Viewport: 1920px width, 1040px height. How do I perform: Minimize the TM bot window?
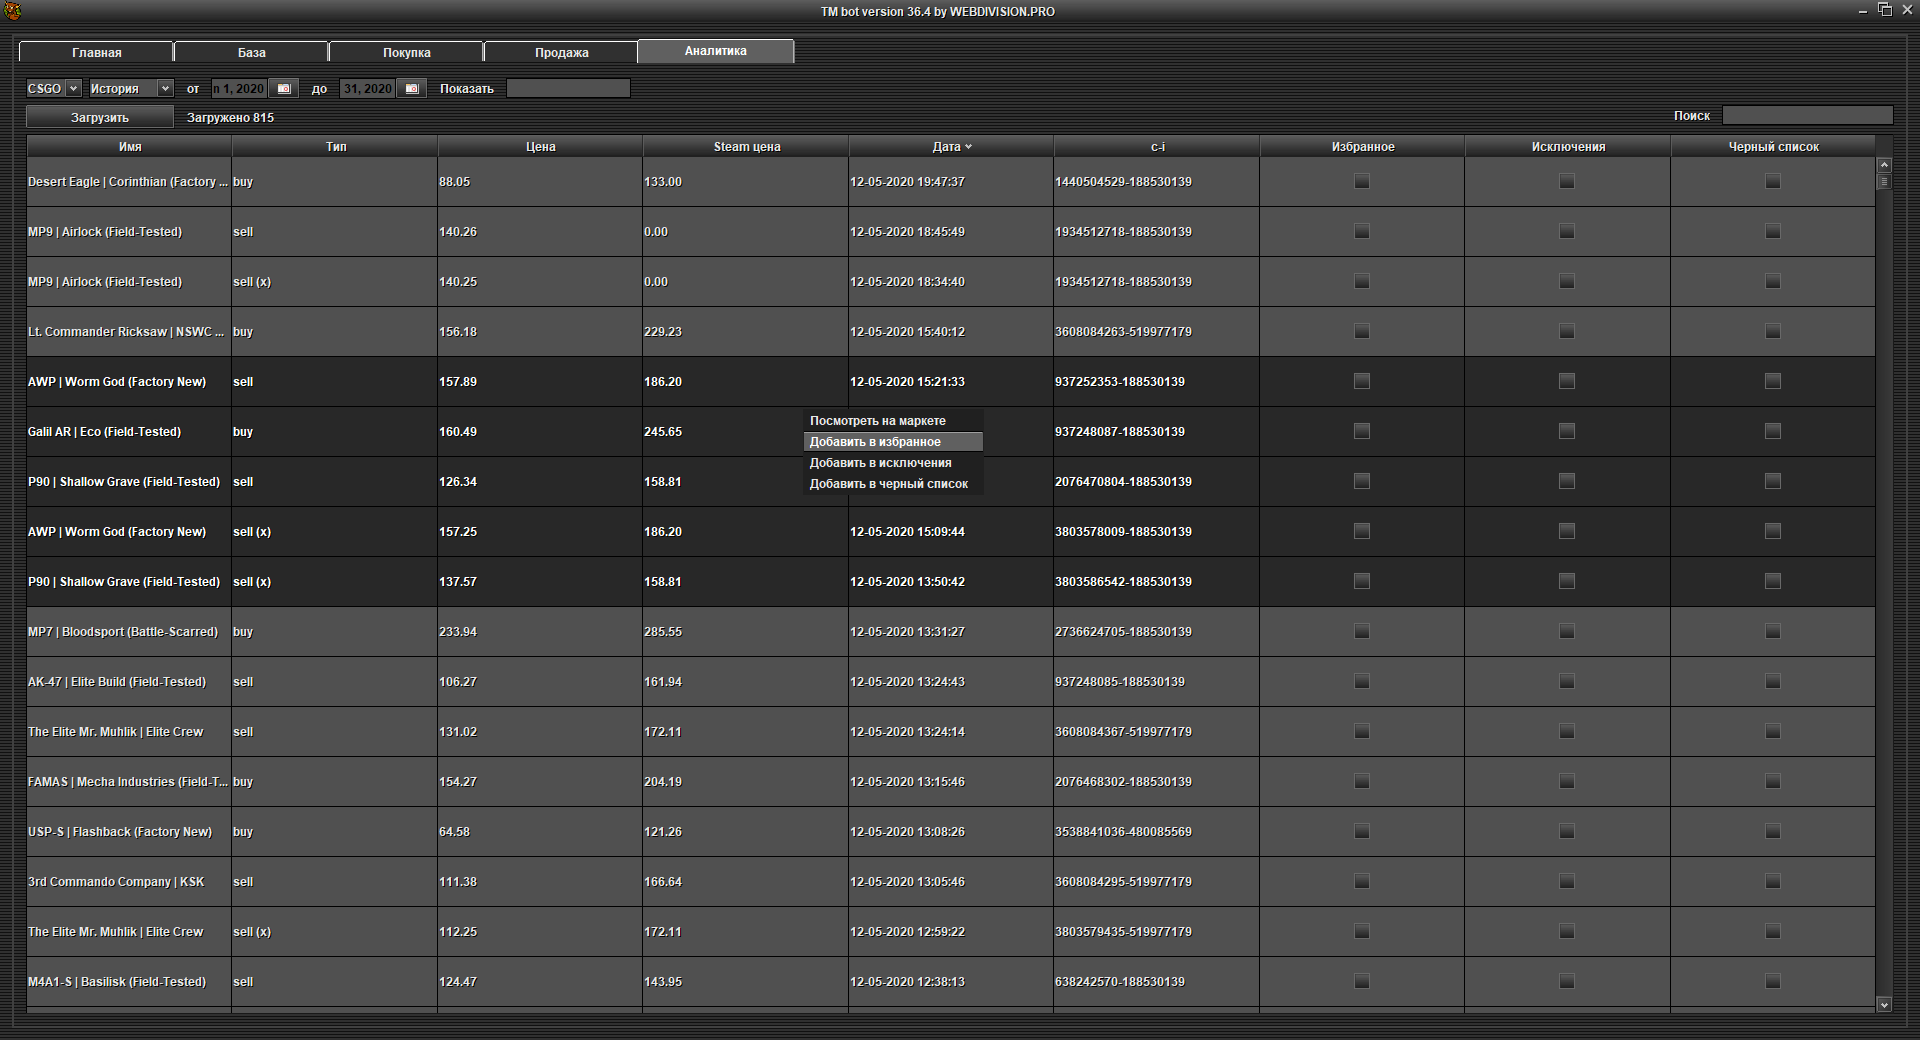(x=1862, y=11)
